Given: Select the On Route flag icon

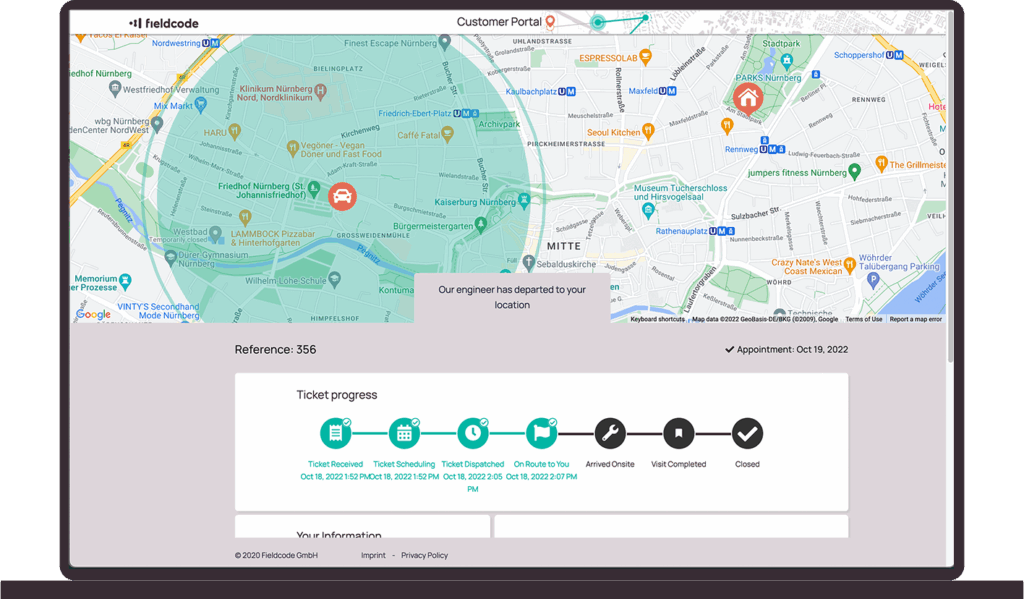Looking at the screenshot, I should [x=541, y=433].
